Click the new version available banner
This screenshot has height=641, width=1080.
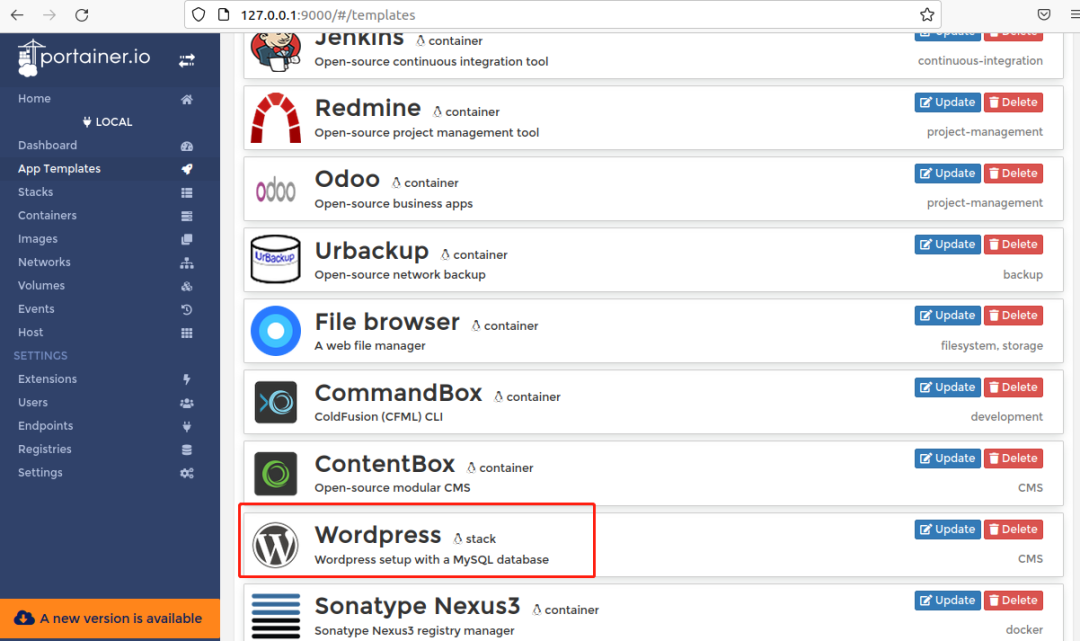click(x=110, y=619)
